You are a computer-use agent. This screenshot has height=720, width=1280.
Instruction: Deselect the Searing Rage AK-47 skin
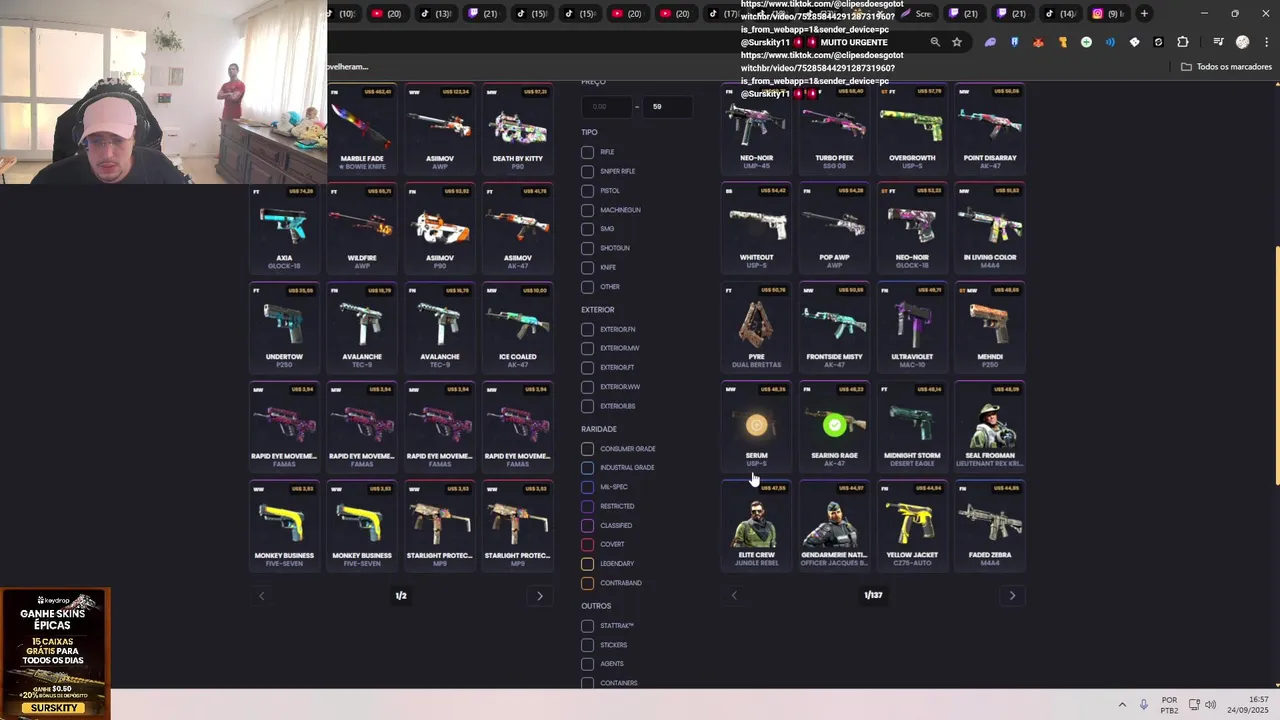pyautogui.click(x=834, y=425)
